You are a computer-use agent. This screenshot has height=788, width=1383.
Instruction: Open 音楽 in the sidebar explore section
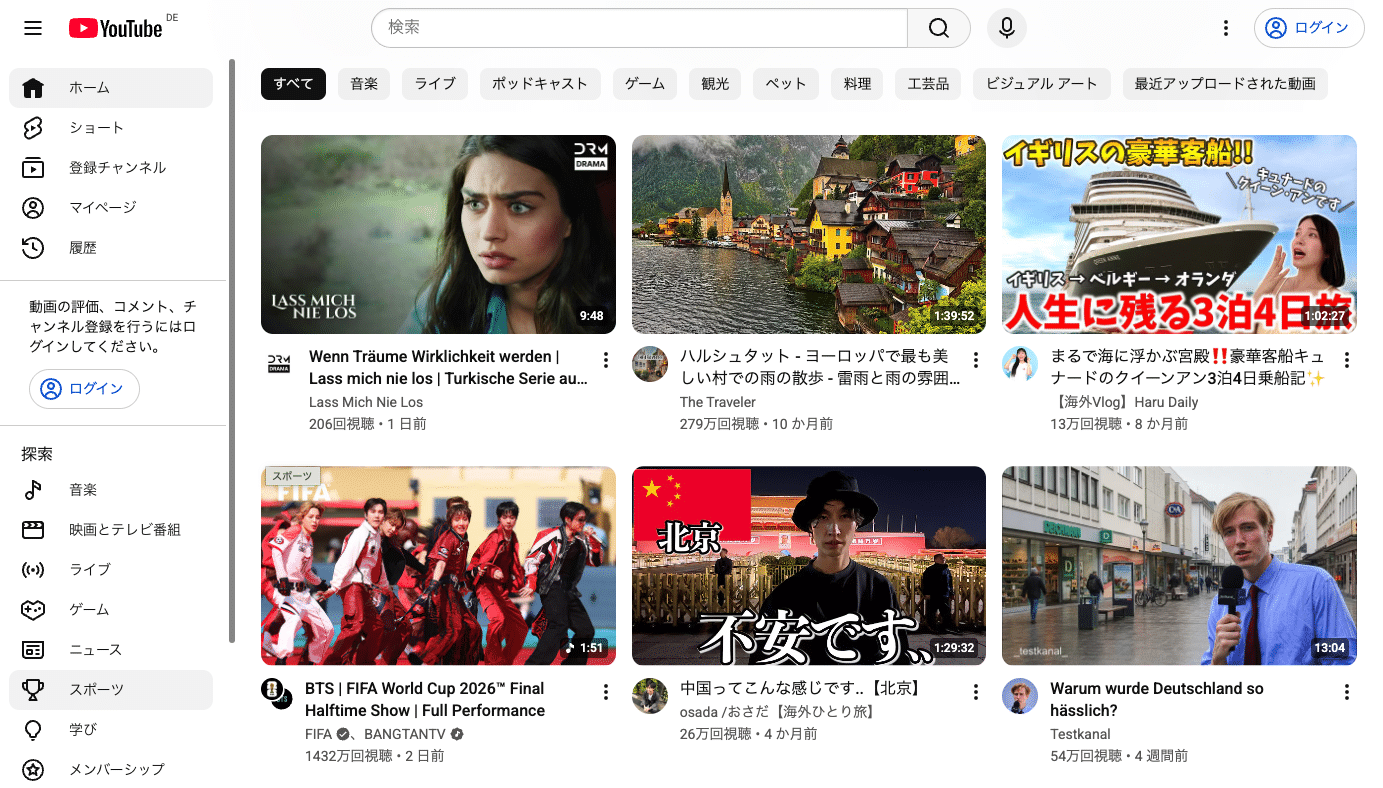point(111,490)
